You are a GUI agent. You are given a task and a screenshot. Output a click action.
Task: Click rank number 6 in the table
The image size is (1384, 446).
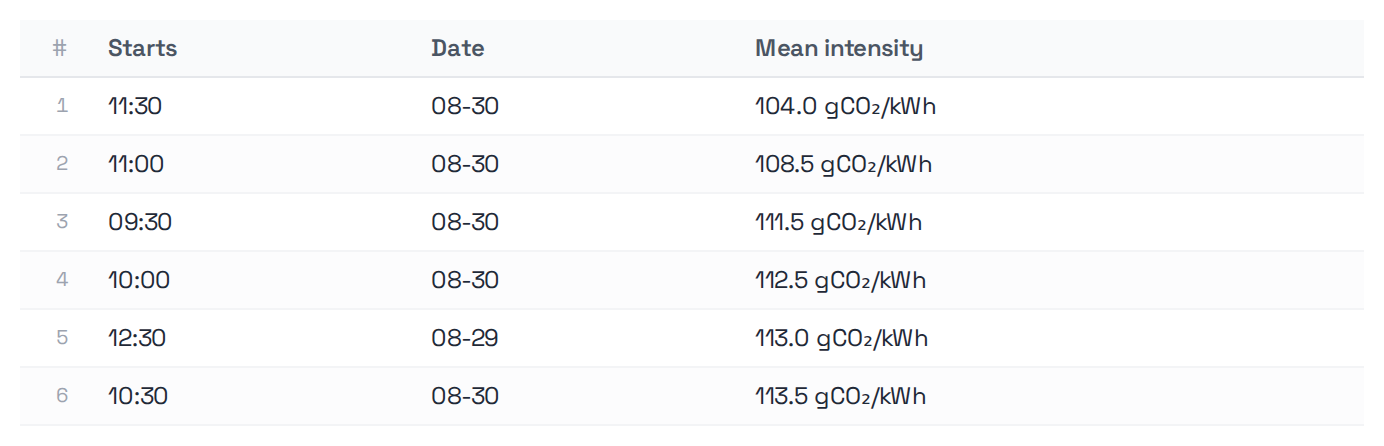point(62,396)
